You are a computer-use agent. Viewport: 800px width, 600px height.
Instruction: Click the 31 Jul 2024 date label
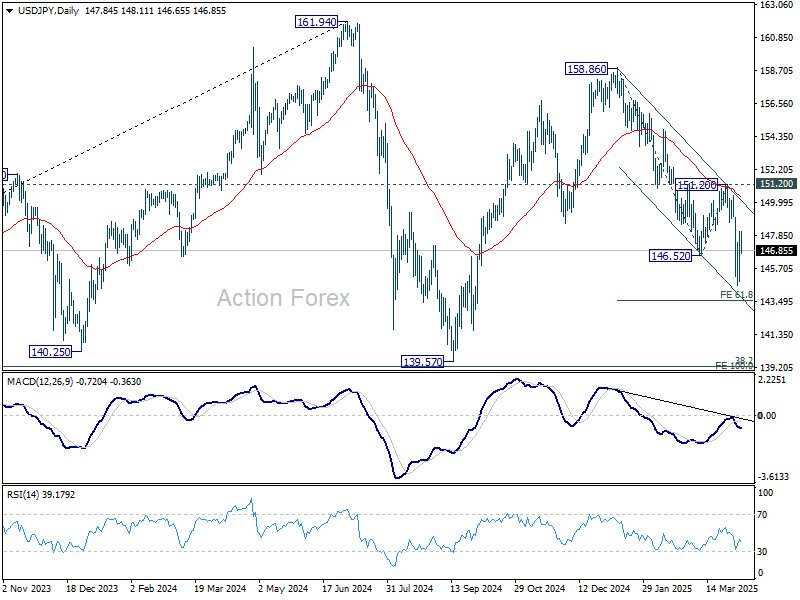[x=409, y=588]
